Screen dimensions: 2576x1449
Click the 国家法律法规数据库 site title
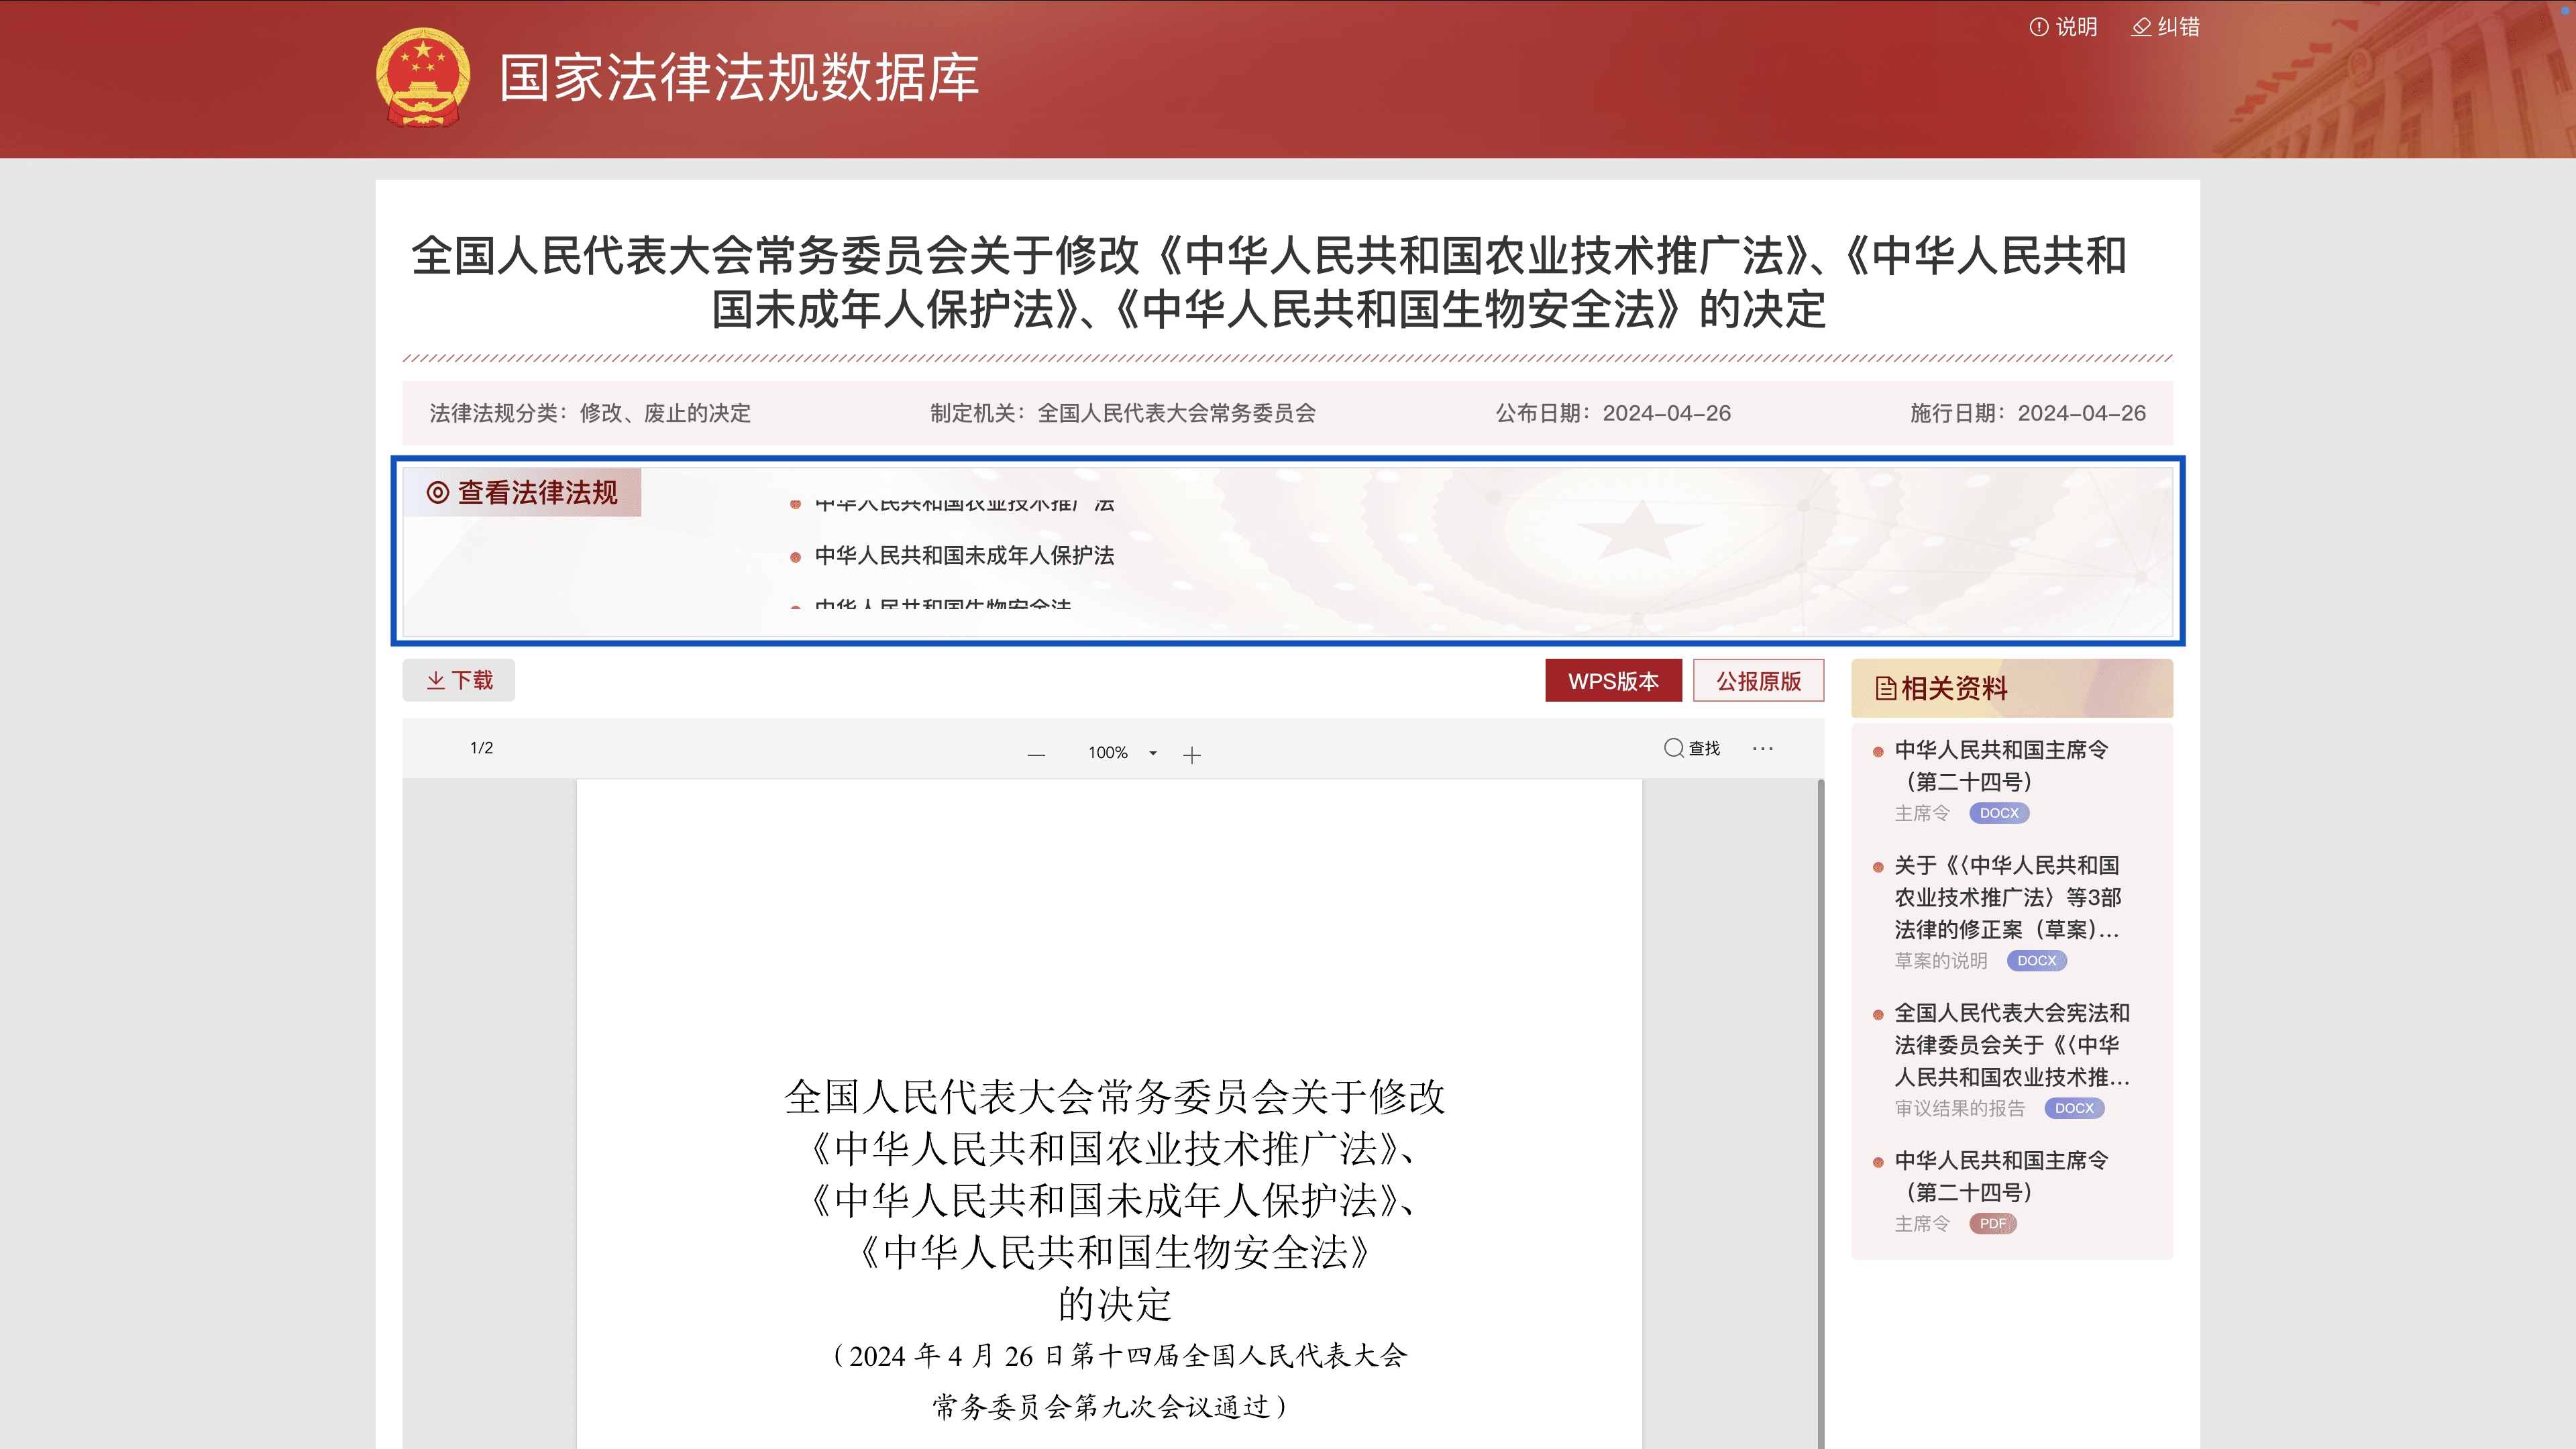tap(739, 78)
